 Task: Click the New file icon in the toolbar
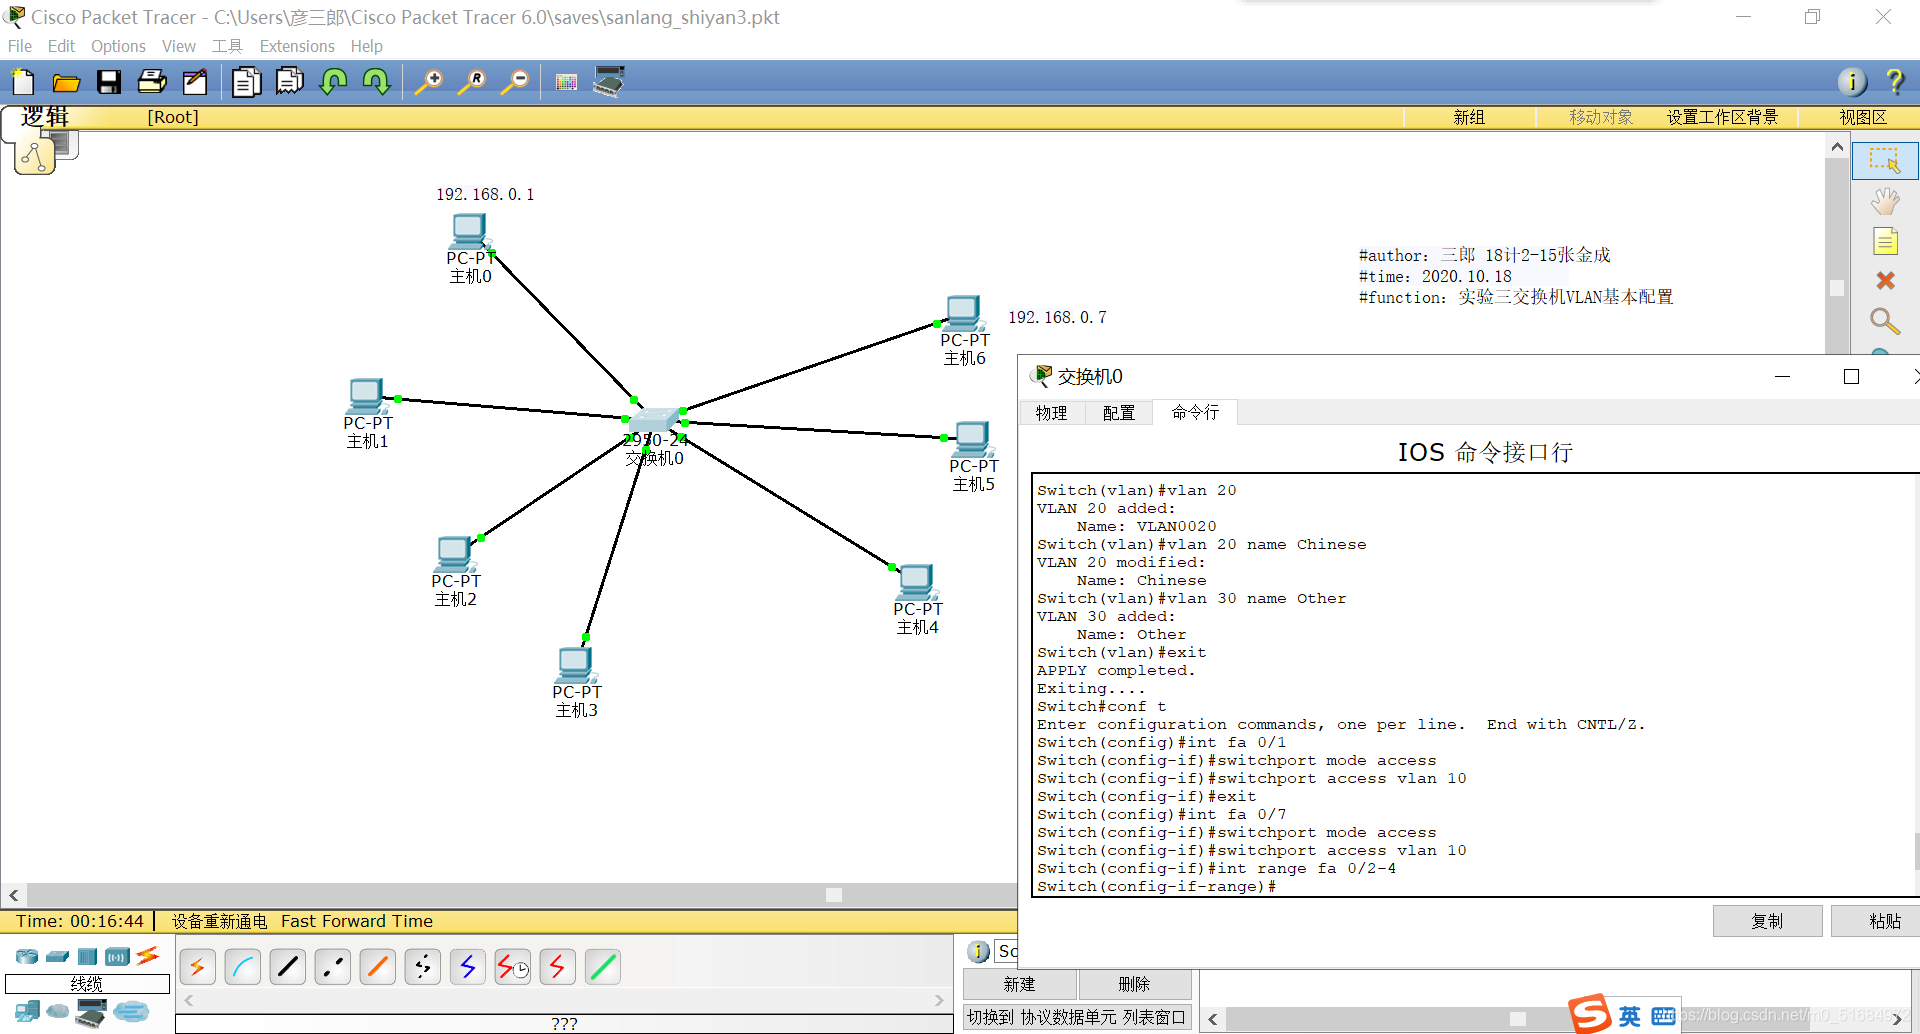pos(22,82)
